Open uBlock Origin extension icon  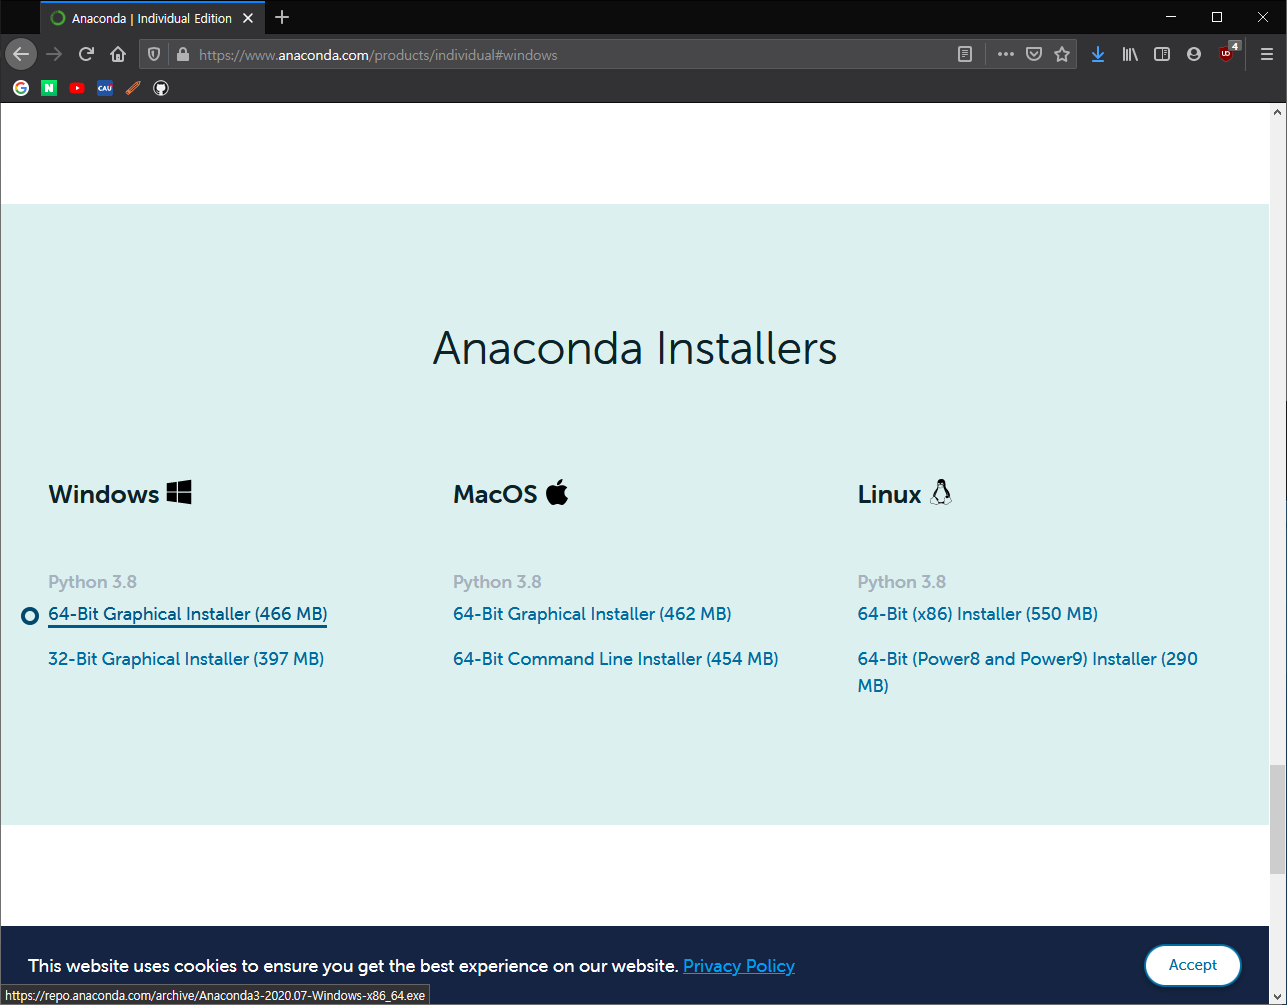[x=1228, y=53]
